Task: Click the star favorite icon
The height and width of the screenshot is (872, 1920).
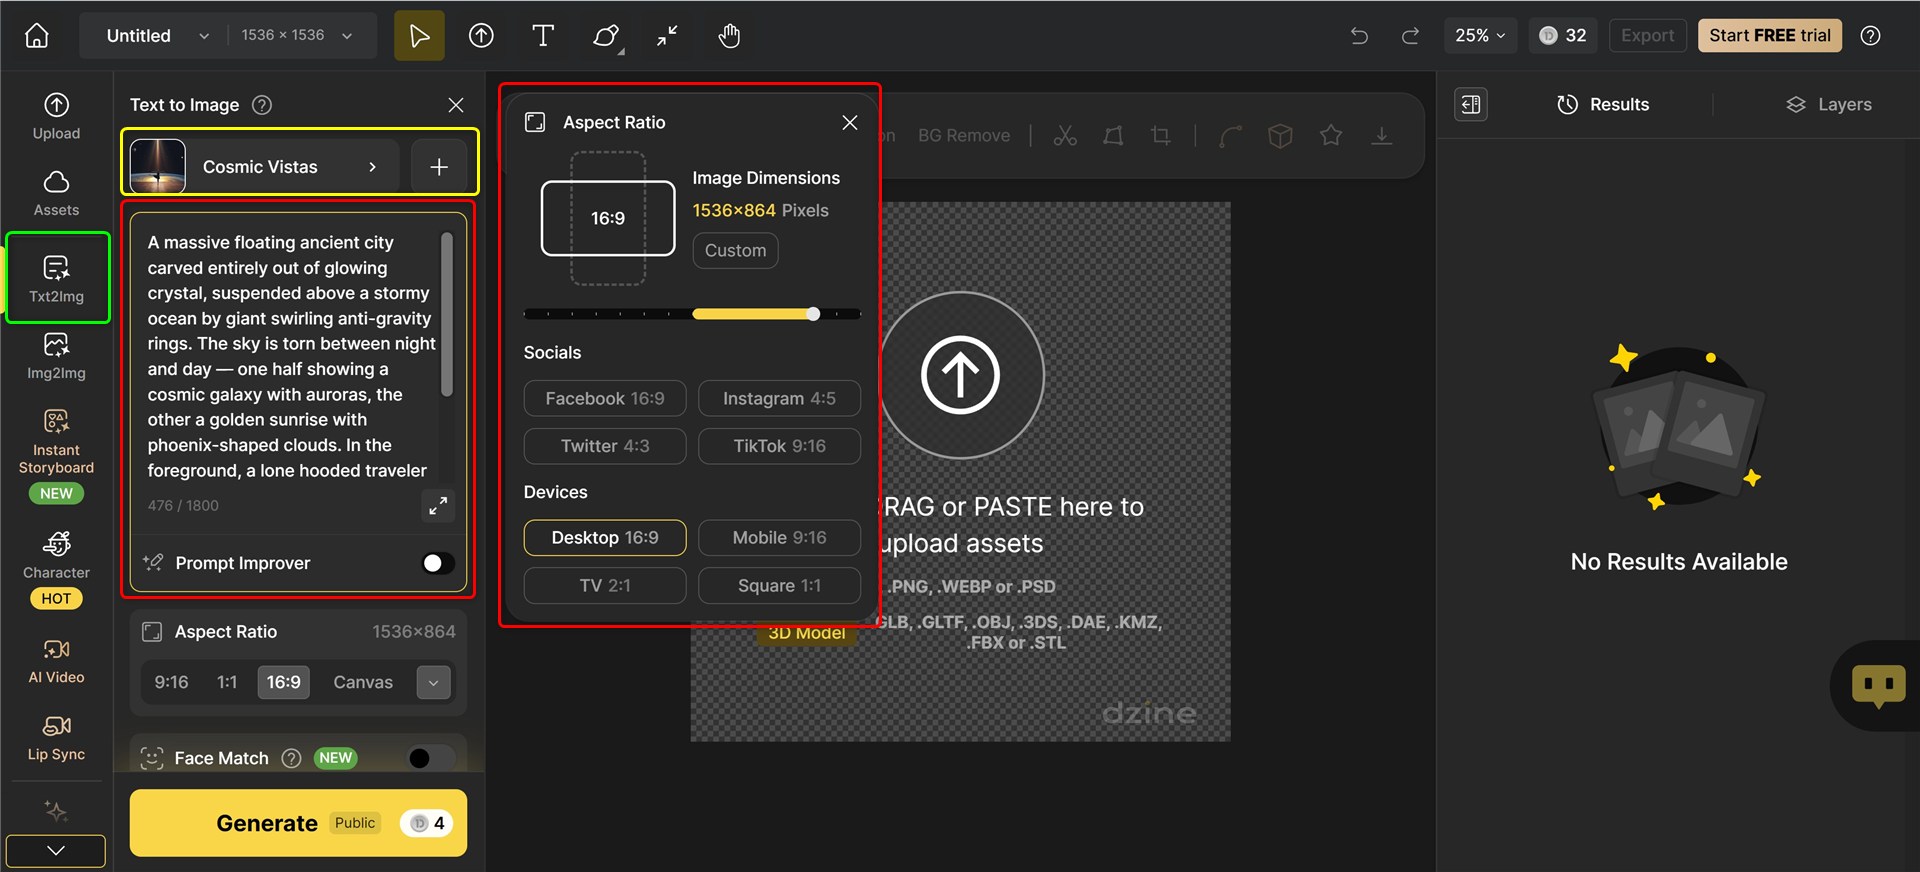Action: pos(1331,135)
